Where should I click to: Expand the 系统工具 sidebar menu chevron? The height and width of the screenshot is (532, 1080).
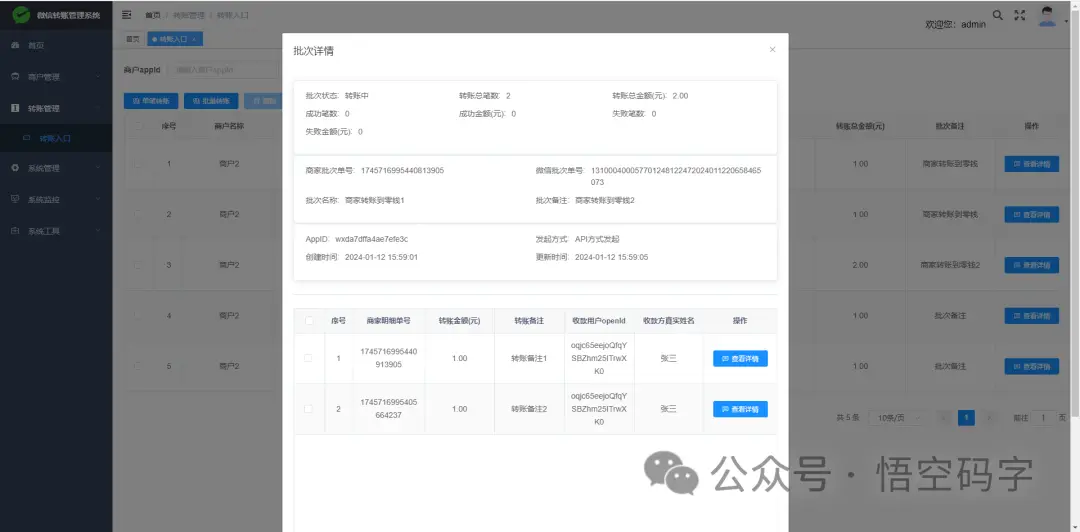(98, 231)
